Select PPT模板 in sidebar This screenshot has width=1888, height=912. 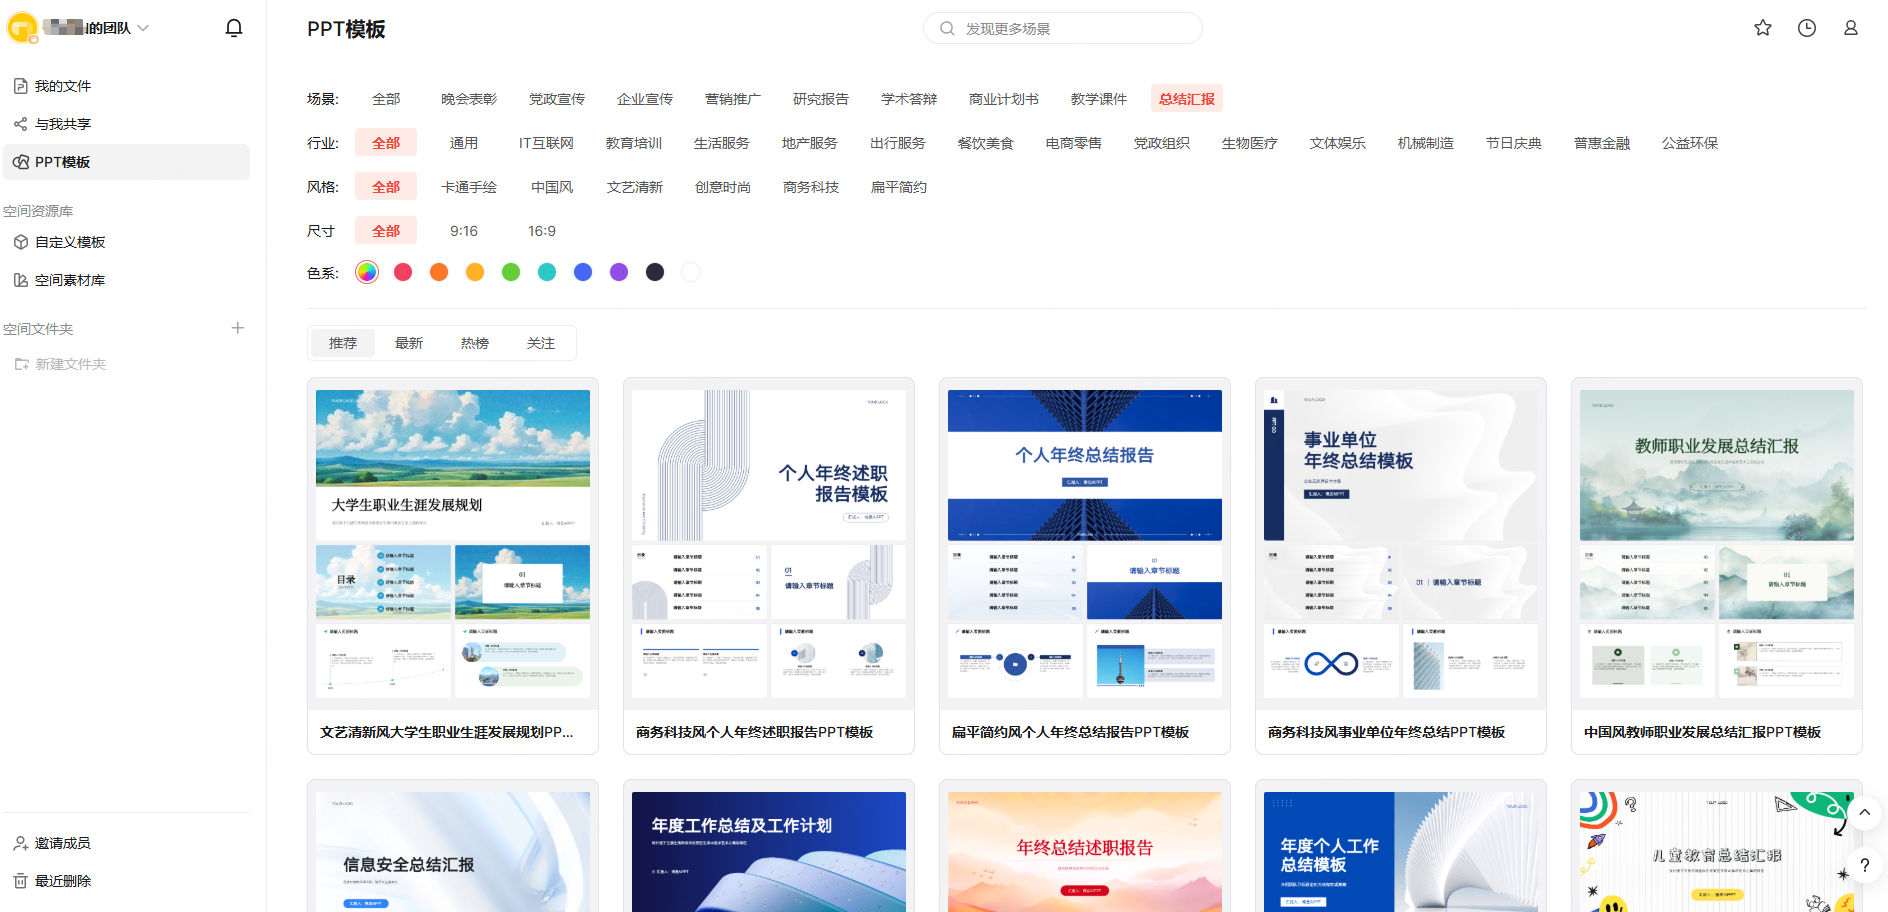(x=126, y=162)
